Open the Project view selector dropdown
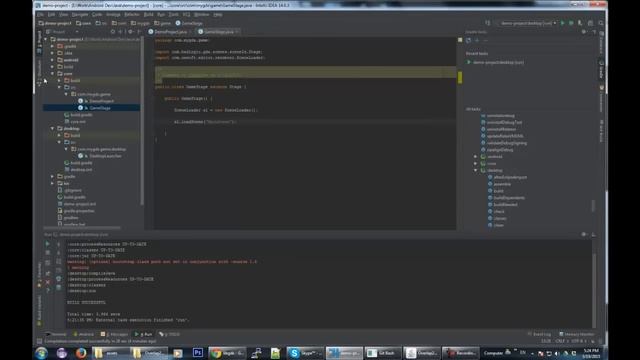This screenshot has height=360, width=640. coord(62,32)
